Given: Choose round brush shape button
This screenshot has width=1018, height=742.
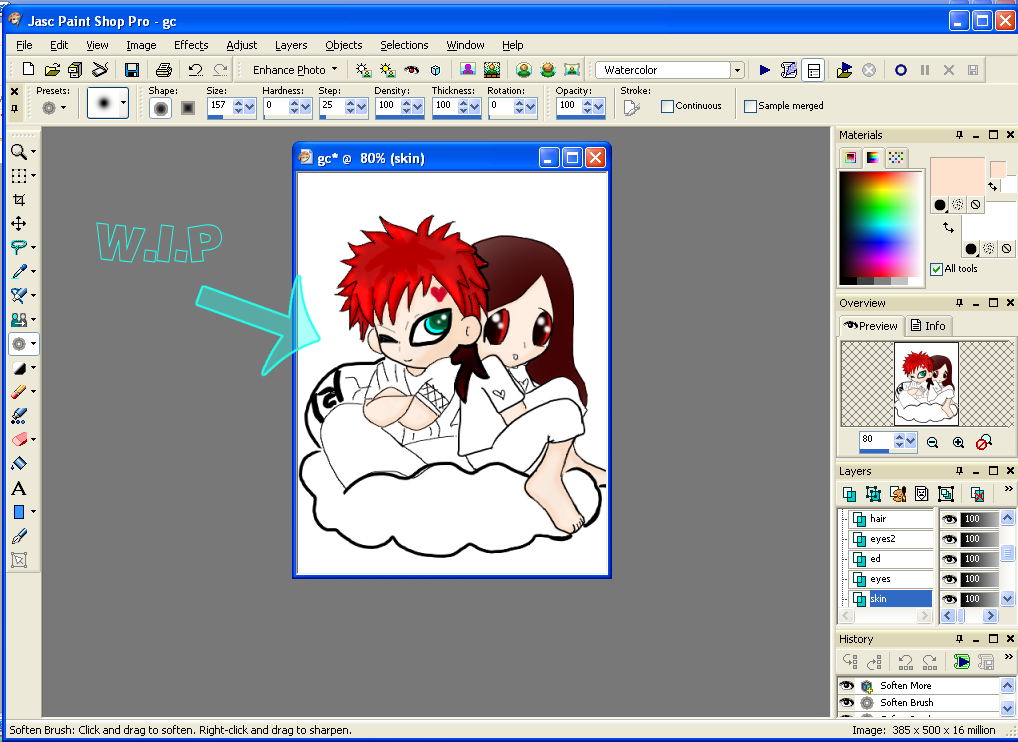Looking at the screenshot, I should point(160,108).
